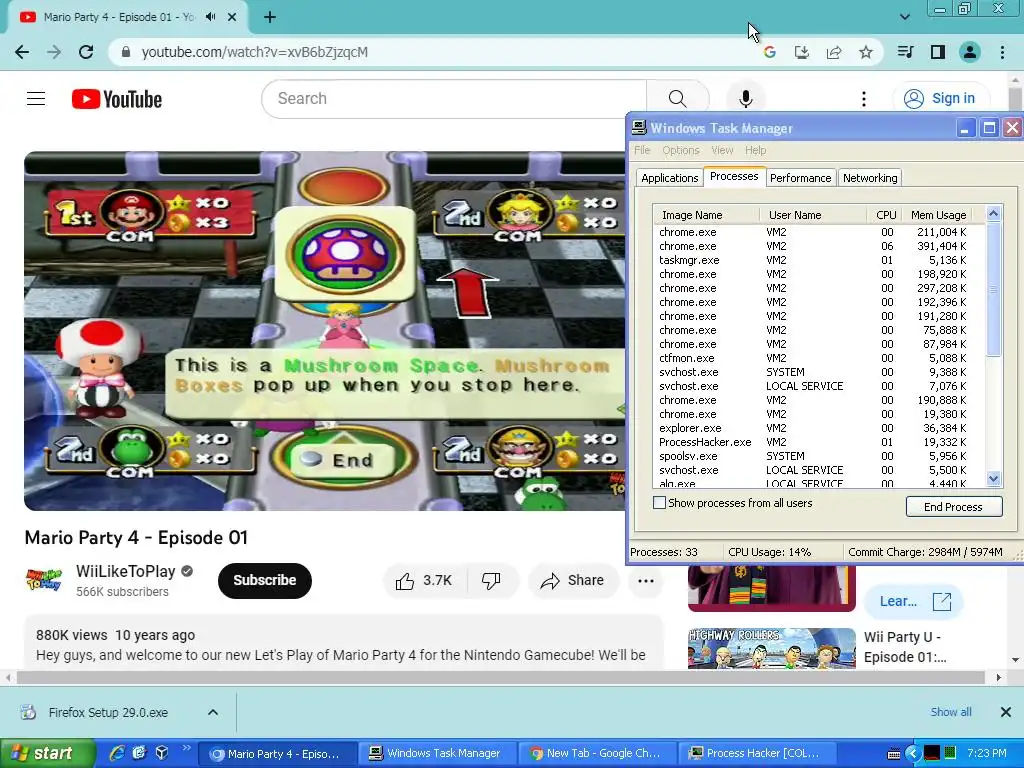1024x768 pixels.
Task: Open Task Manager's View menu
Action: click(x=722, y=150)
